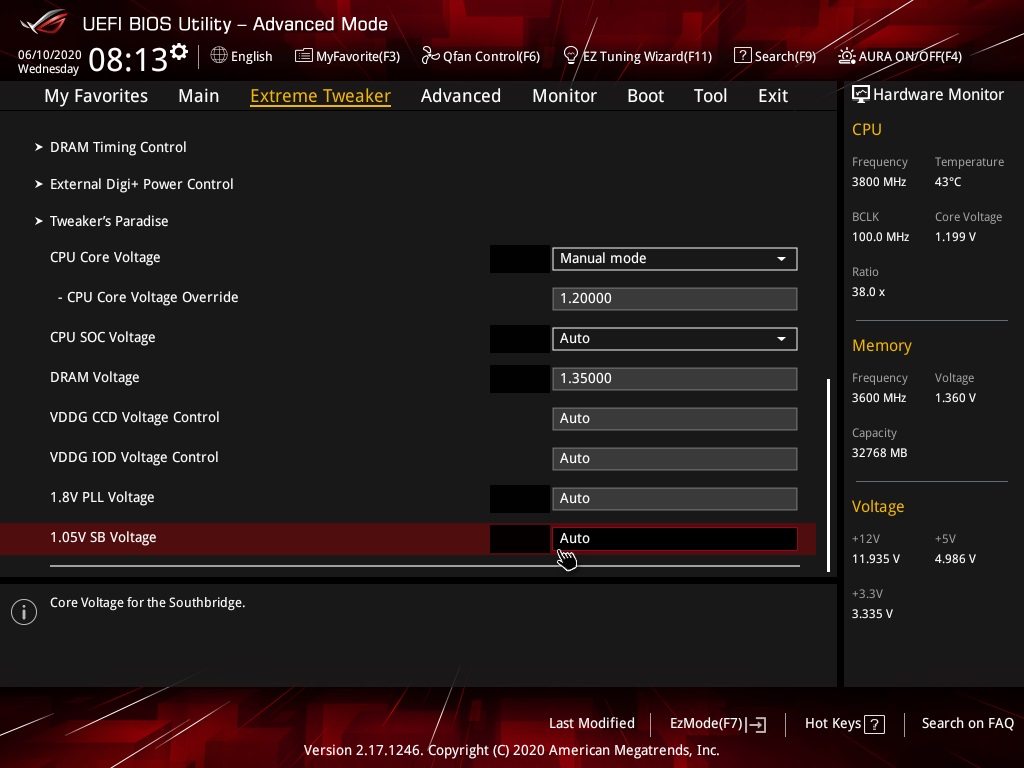This screenshot has height=768, width=1024.
Task: Click the Hot Keys question mark box
Action: tap(874, 724)
